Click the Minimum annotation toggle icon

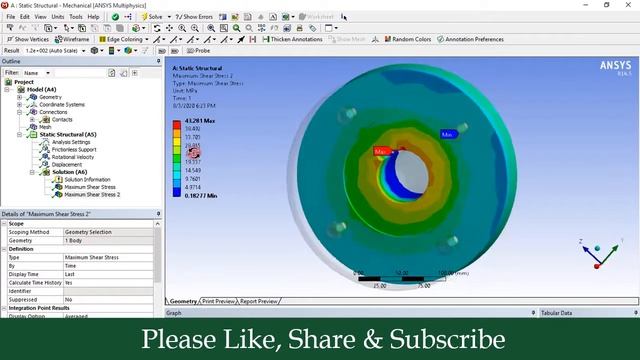tap(175, 51)
